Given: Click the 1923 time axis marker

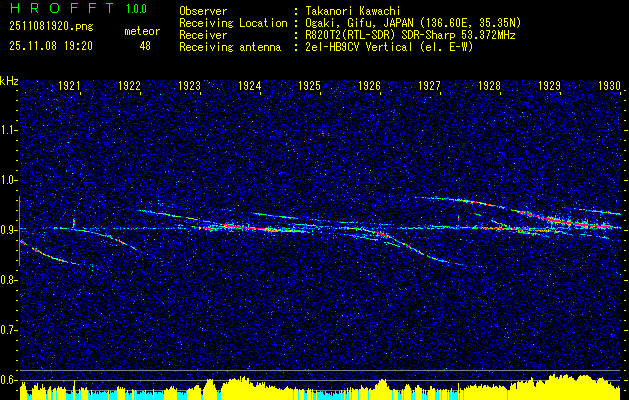Looking at the screenshot, I should (x=189, y=85).
